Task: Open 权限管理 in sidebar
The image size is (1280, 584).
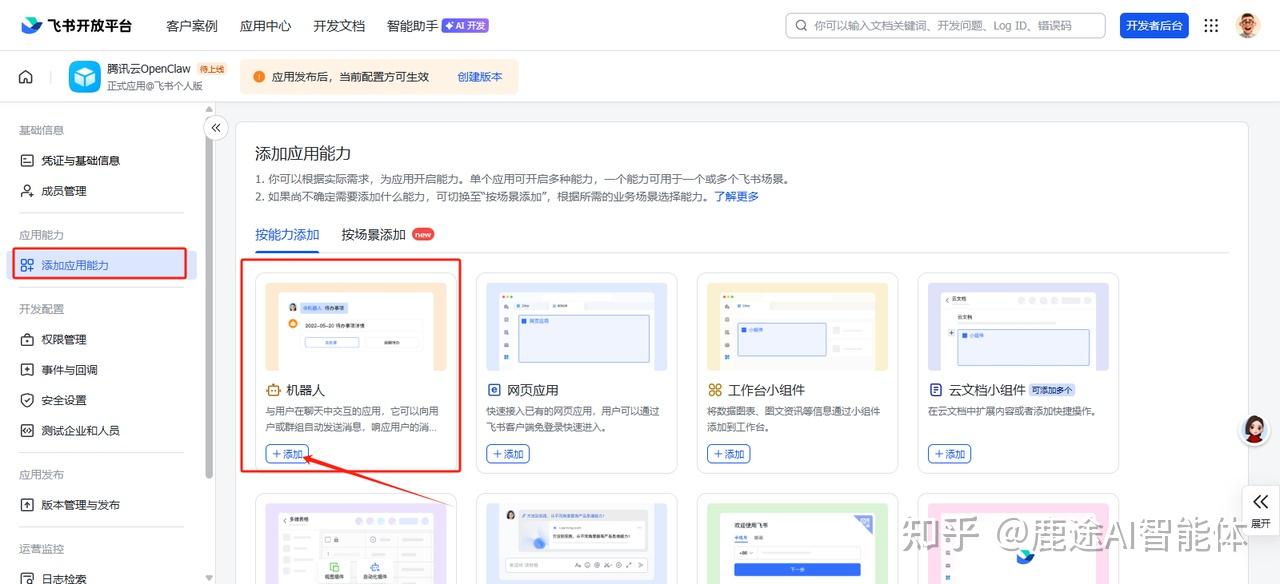Action: (x=63, y=340)
